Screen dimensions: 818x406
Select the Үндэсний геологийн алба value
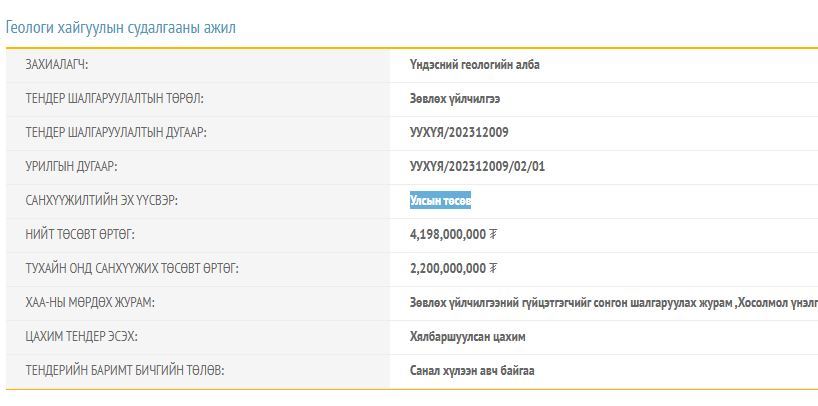(474, 65)
